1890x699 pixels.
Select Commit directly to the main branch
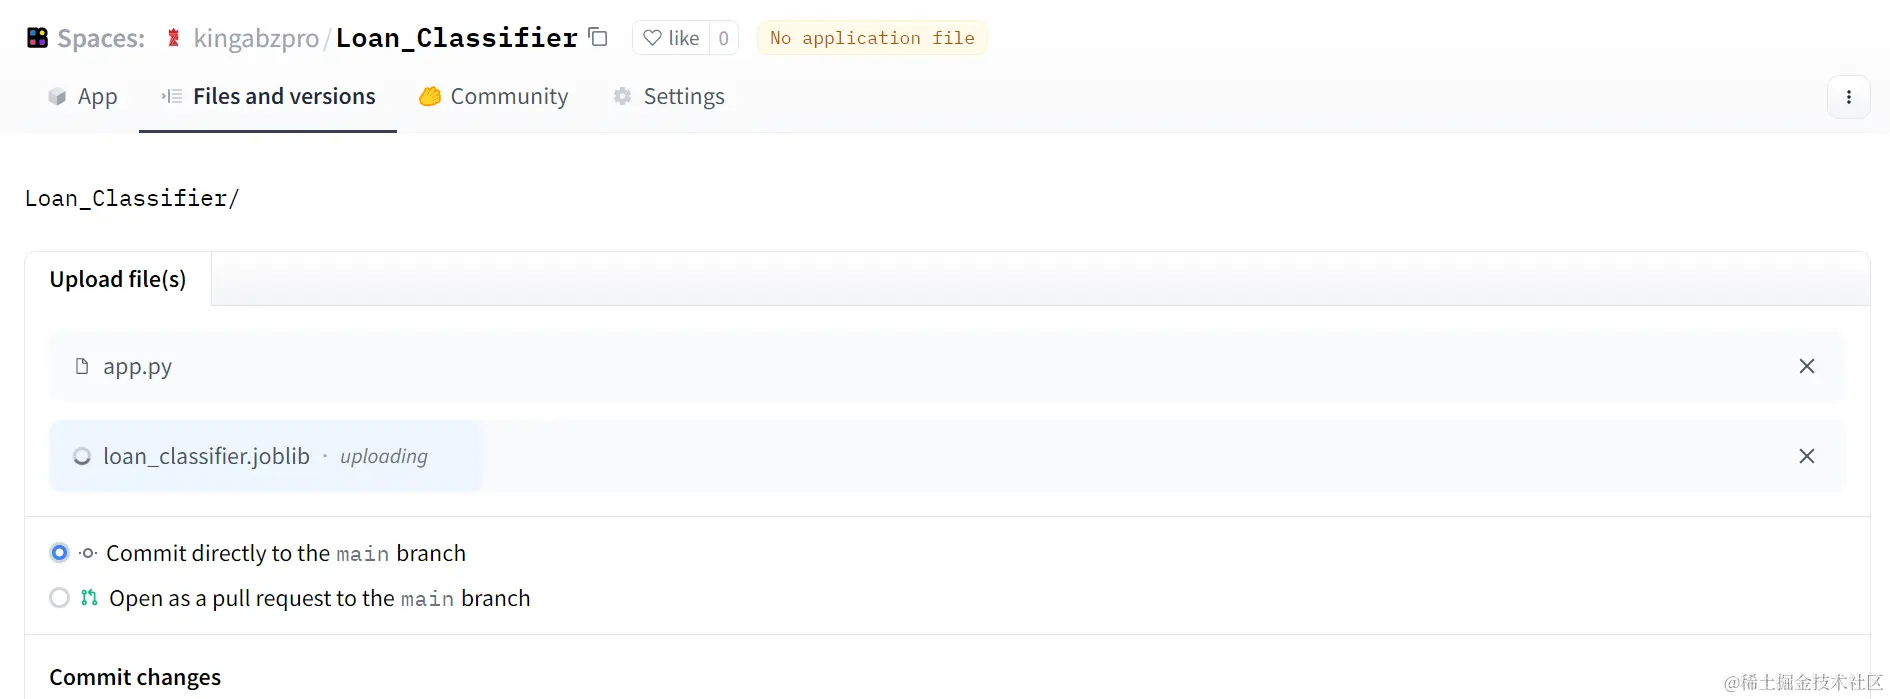tap(60, 553)
